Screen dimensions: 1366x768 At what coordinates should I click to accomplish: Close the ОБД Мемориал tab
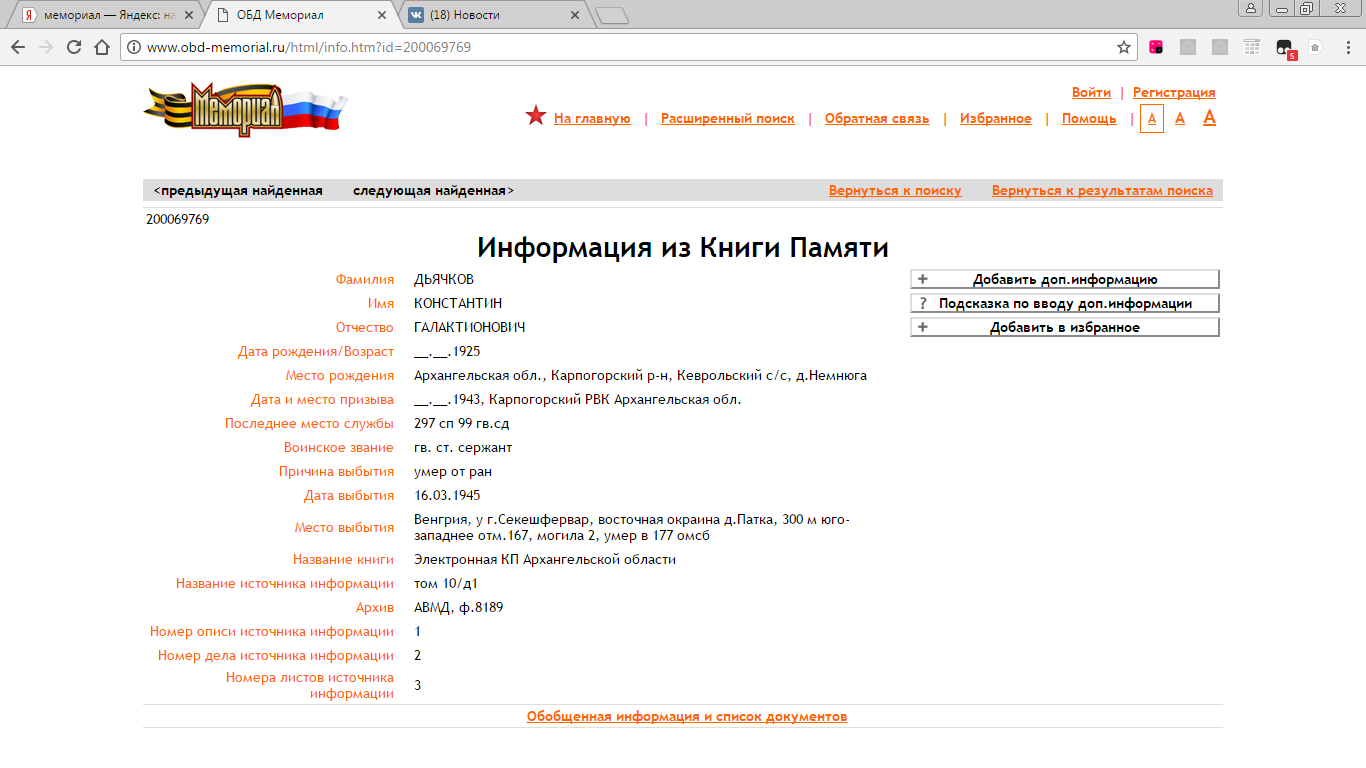pos(382,15)
